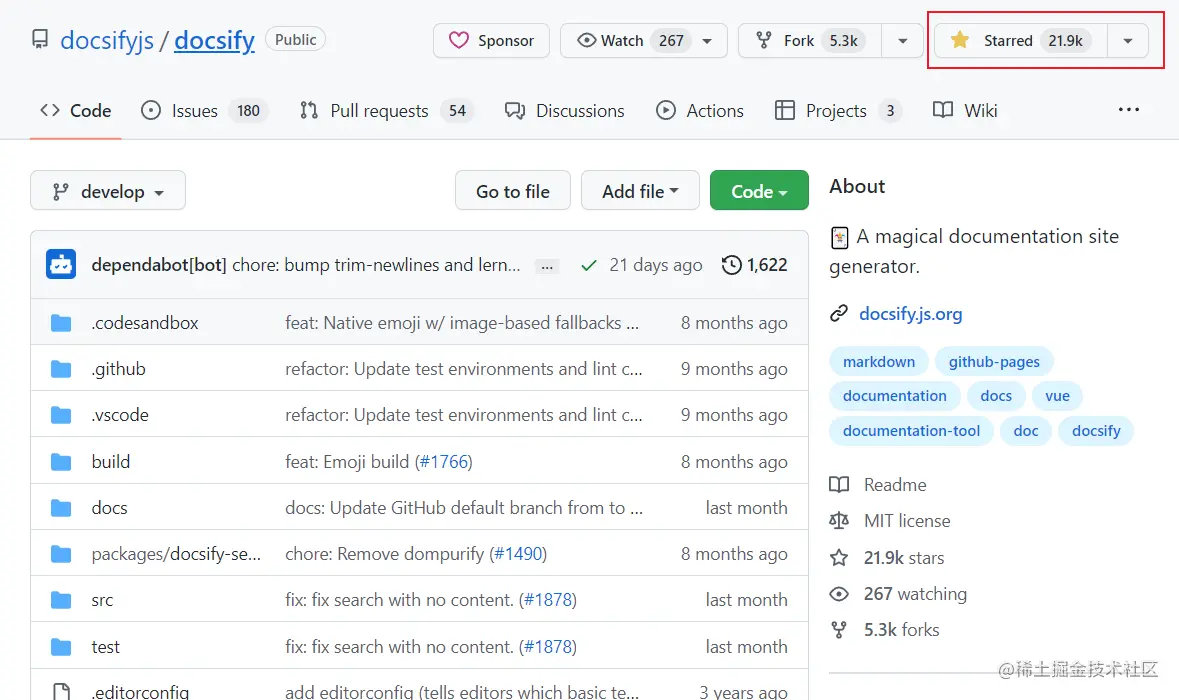Open commit history via clock icon
This screenshot has height=700, width=1179.
731,265
